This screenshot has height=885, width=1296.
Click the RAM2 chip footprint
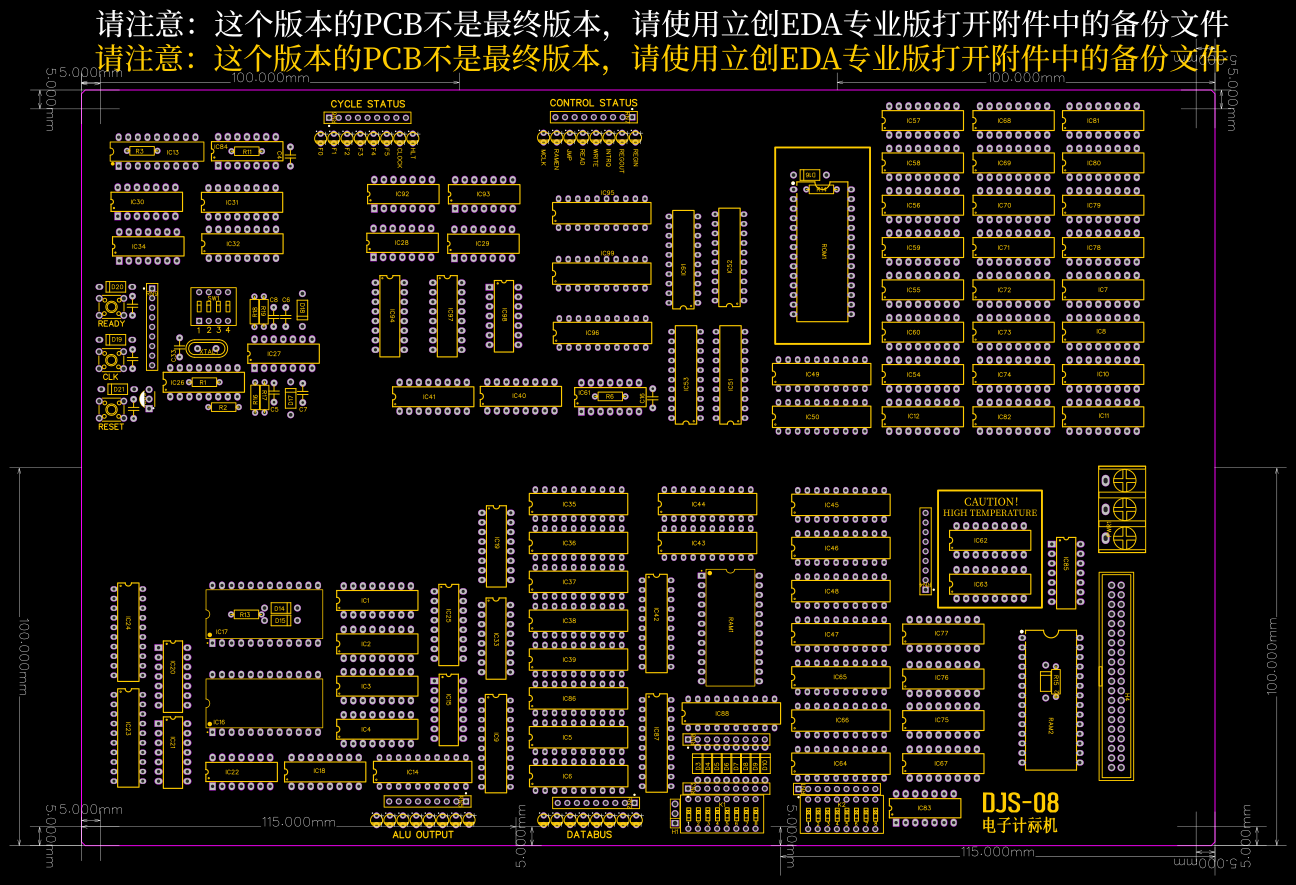1050,699
